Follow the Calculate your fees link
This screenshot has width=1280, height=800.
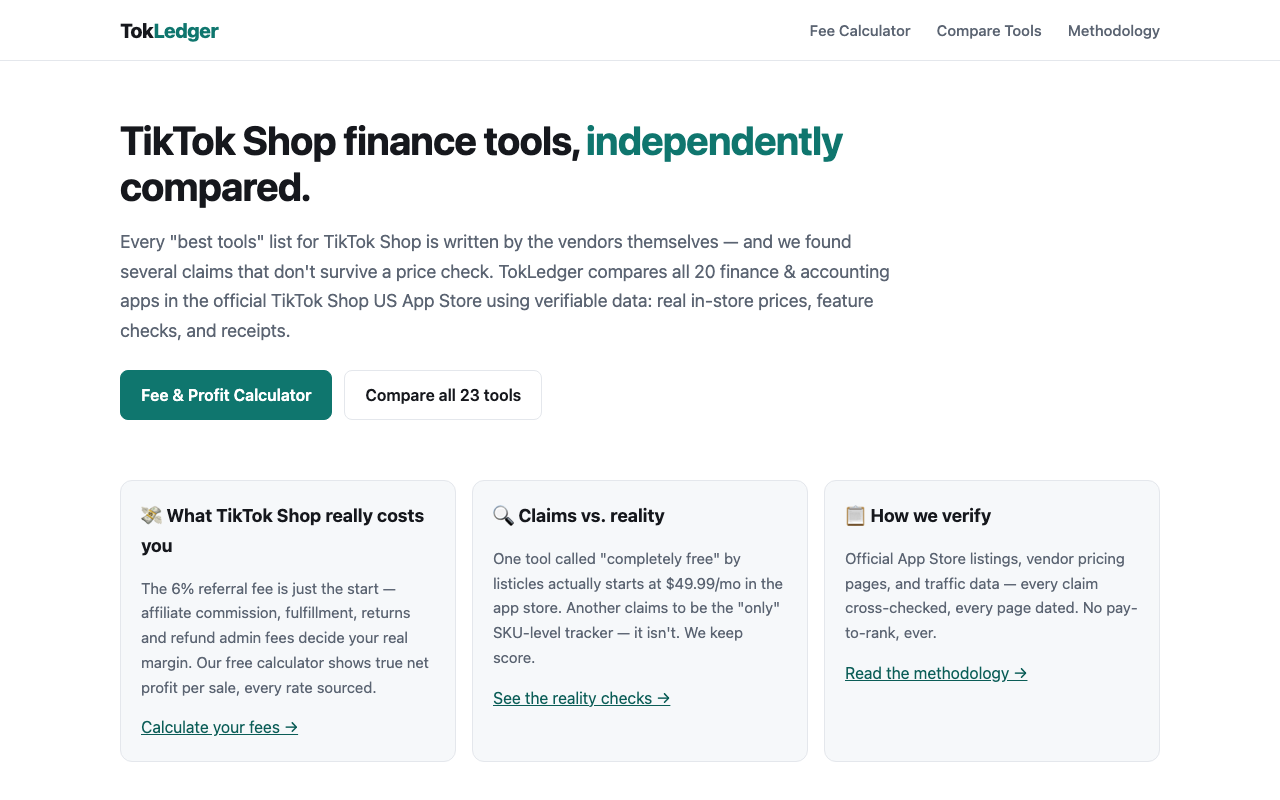tap(220, 727)
